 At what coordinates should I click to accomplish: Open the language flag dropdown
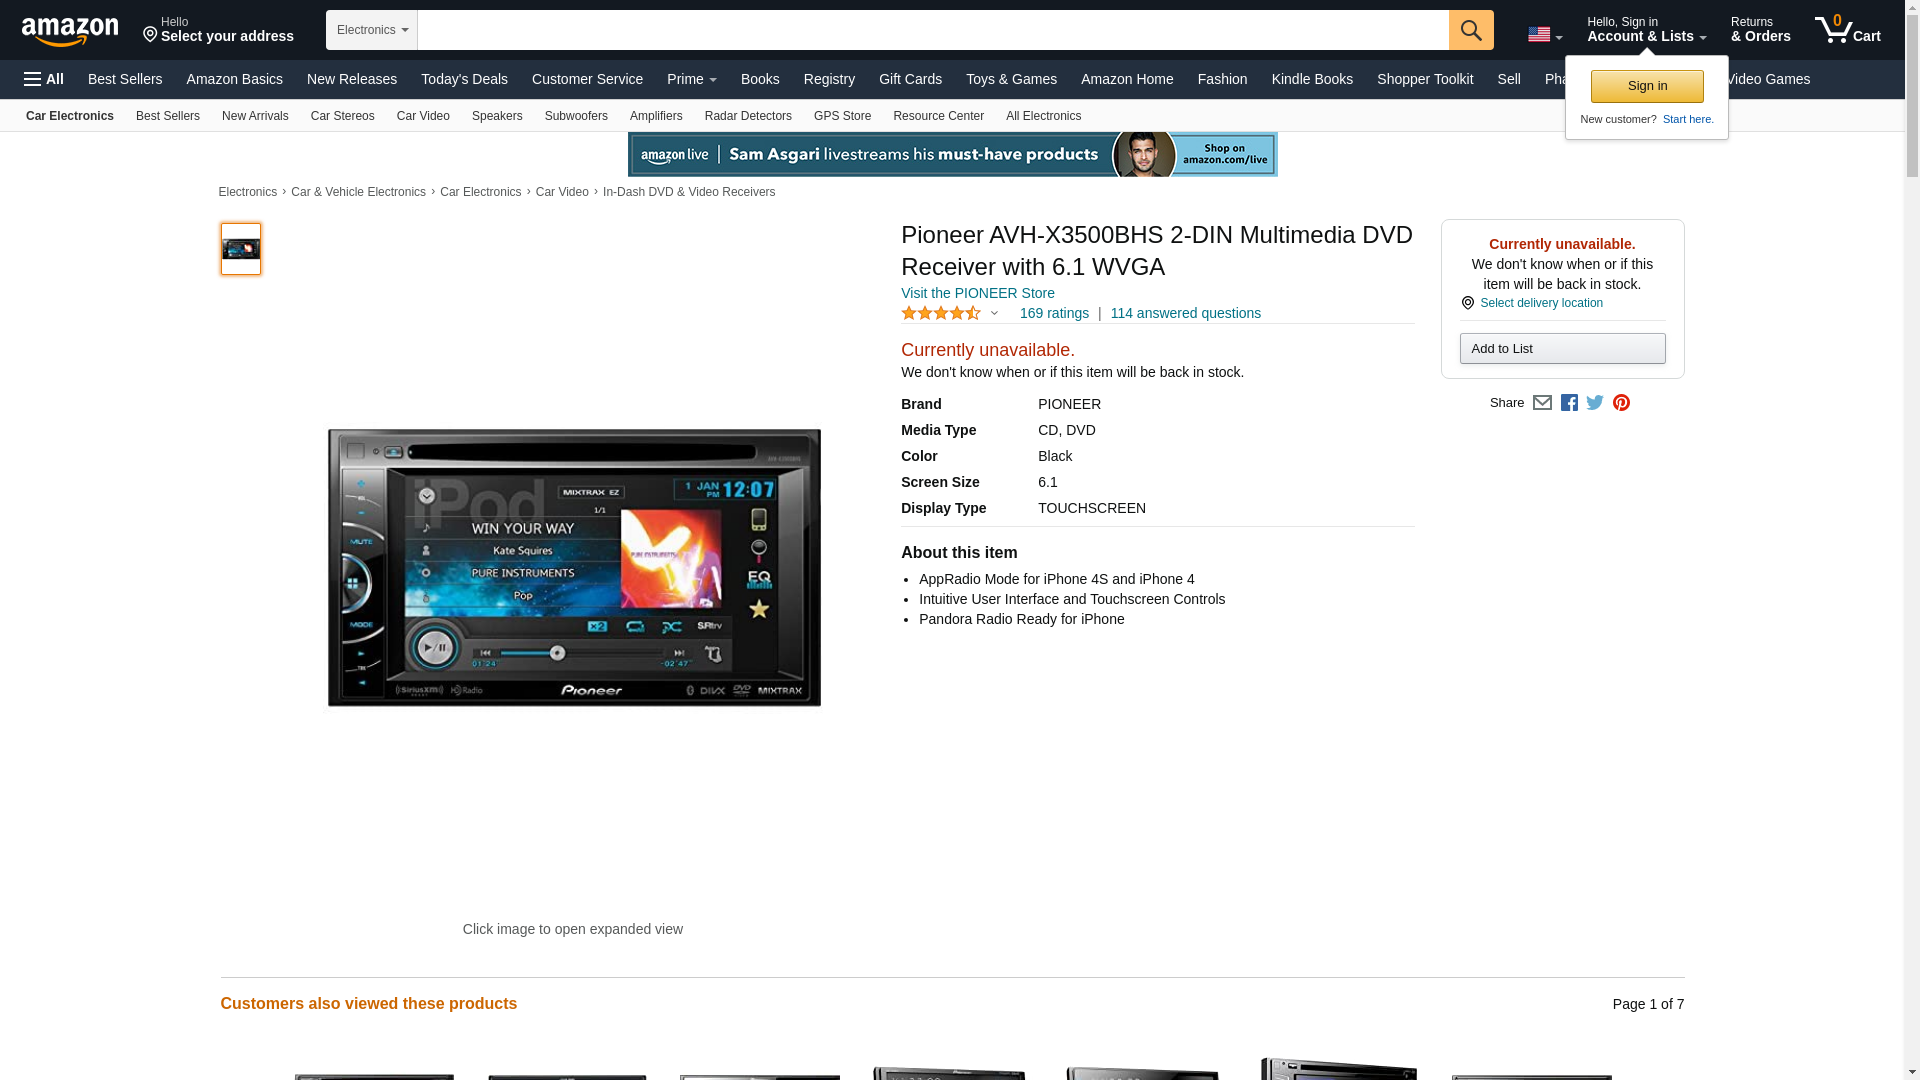[1544, 35]
